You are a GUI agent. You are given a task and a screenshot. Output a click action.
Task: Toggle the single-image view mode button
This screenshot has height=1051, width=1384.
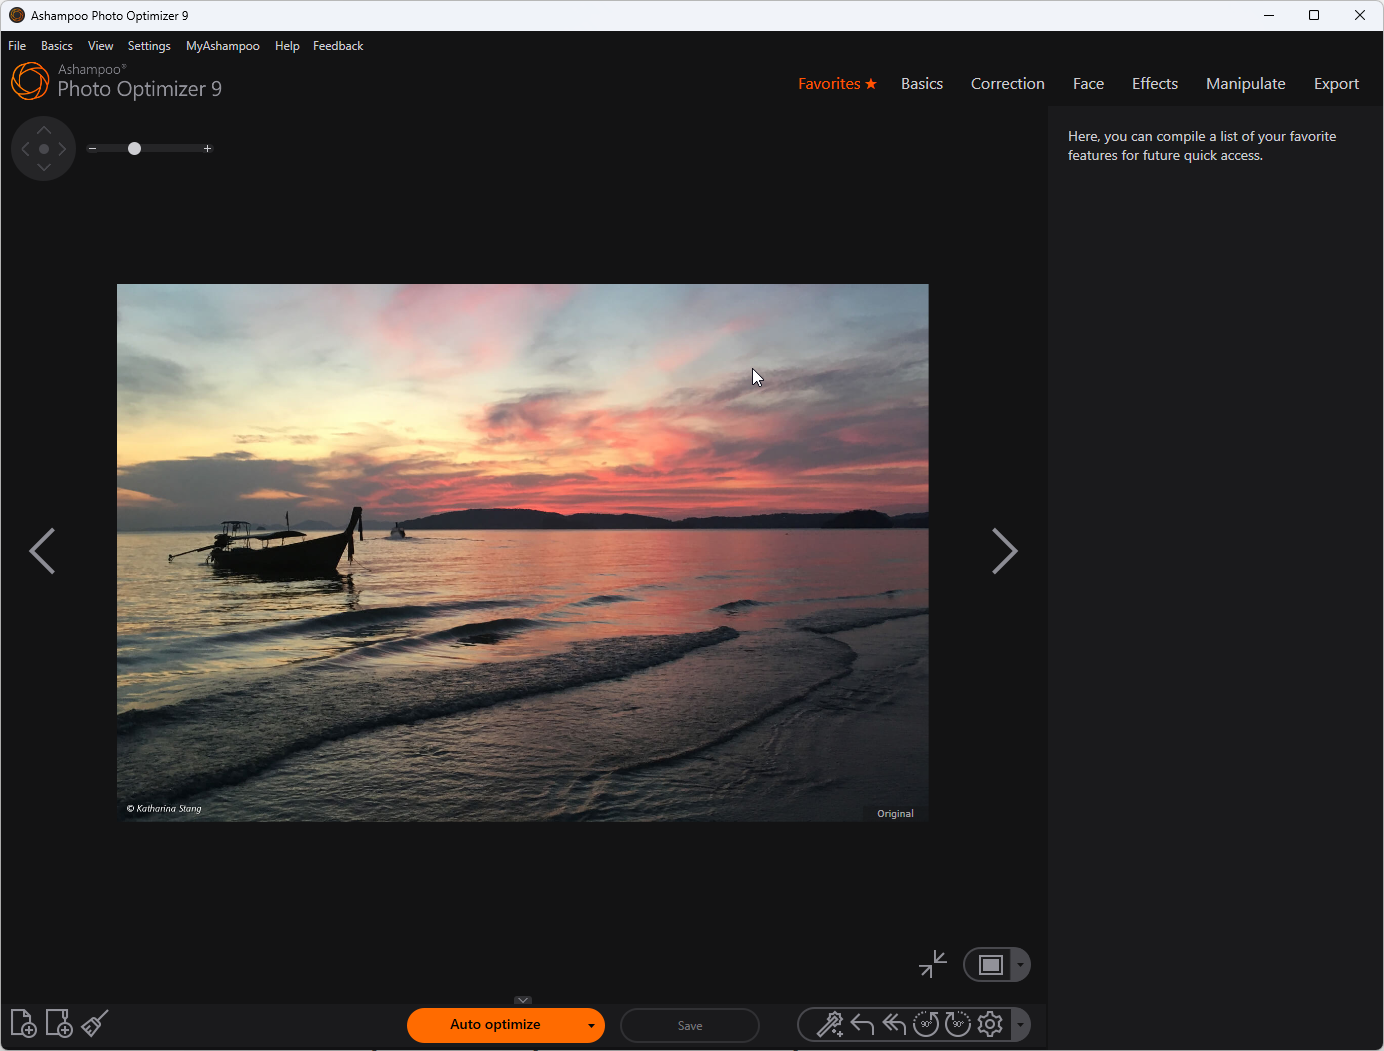(x=990, y=965)
